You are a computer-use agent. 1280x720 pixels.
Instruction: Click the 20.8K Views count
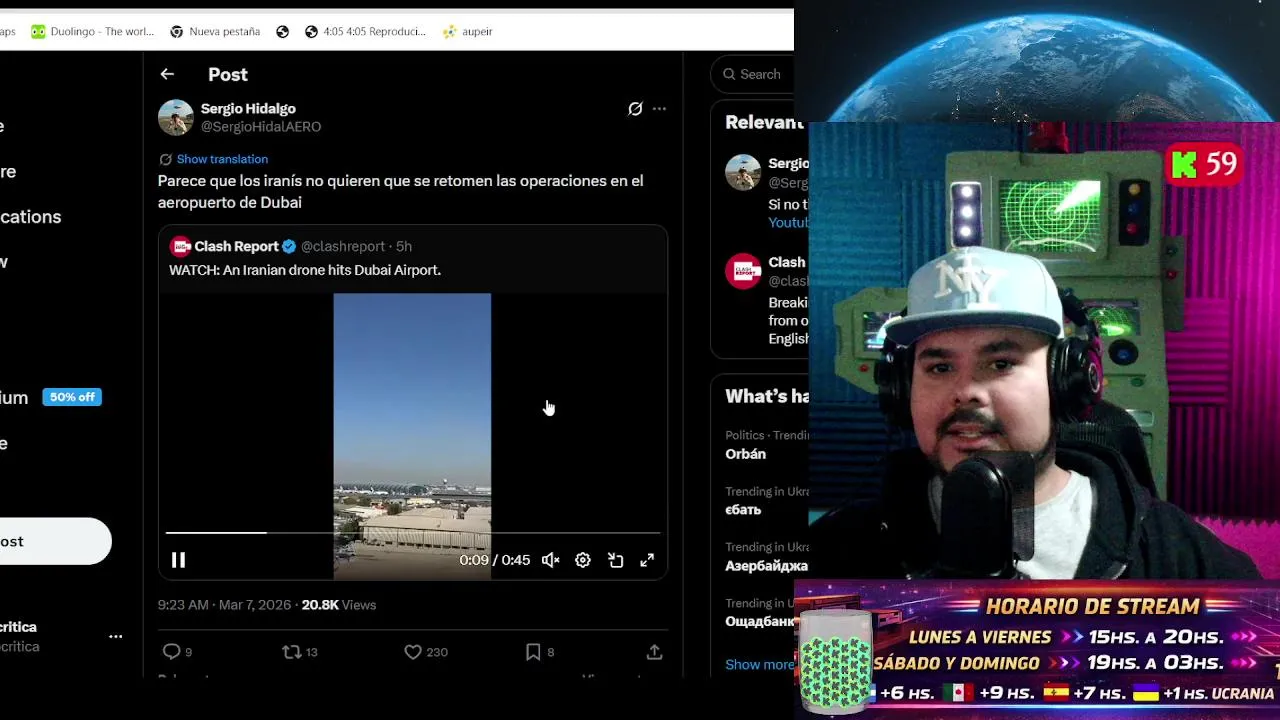point(339,605)
